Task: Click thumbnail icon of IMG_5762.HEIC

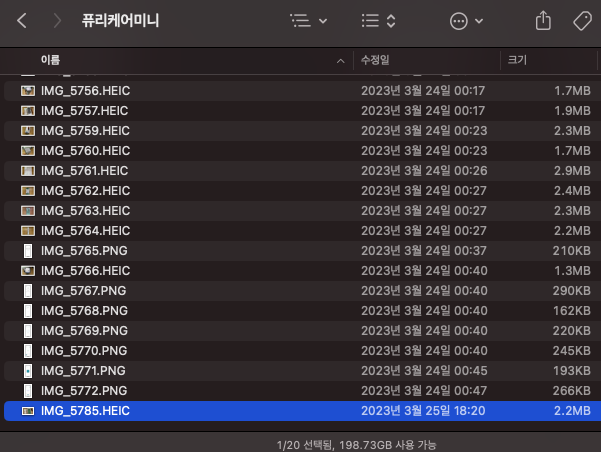Action: click(28, 191)
